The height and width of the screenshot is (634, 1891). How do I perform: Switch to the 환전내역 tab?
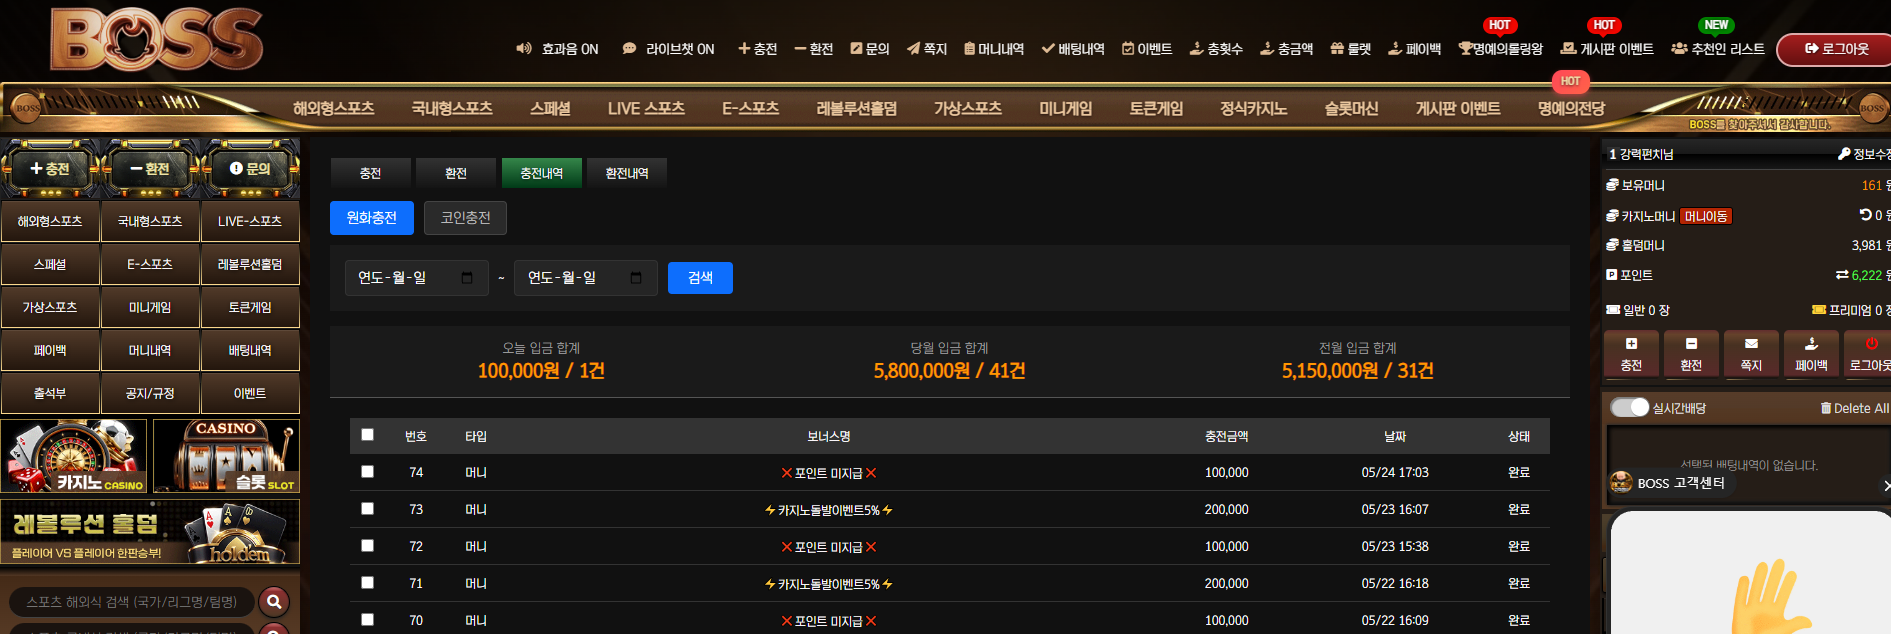pos(627,173)
